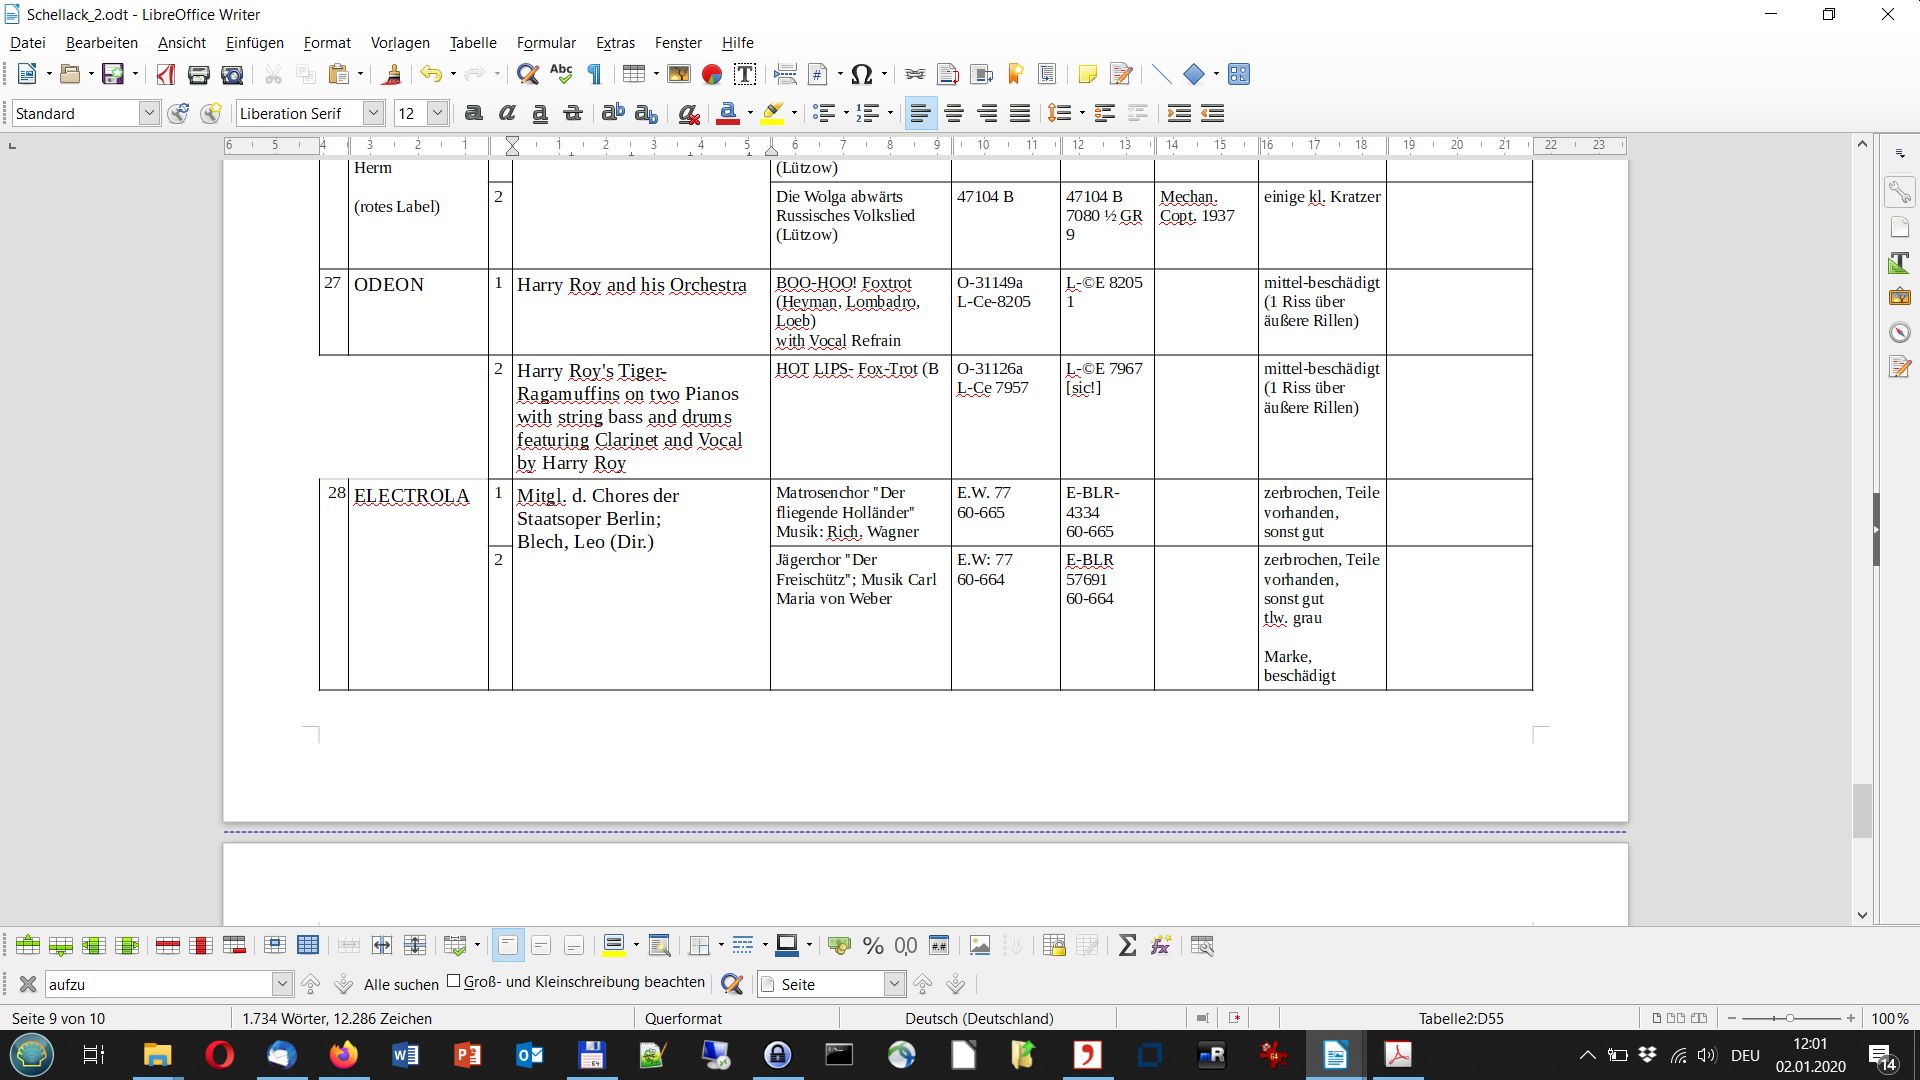Open the Seite navigate-by dropdown

(894, 984)
